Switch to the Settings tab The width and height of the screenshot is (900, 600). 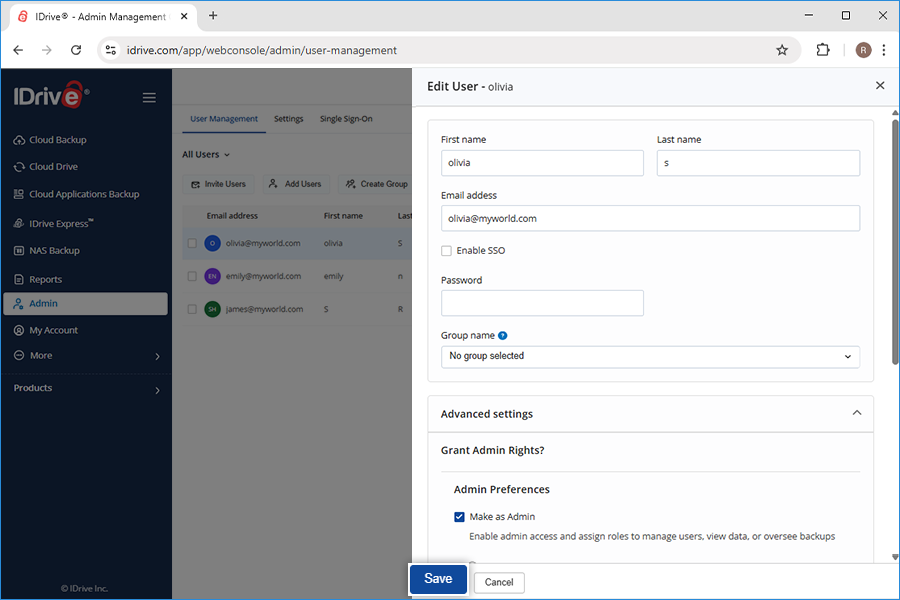288,119
